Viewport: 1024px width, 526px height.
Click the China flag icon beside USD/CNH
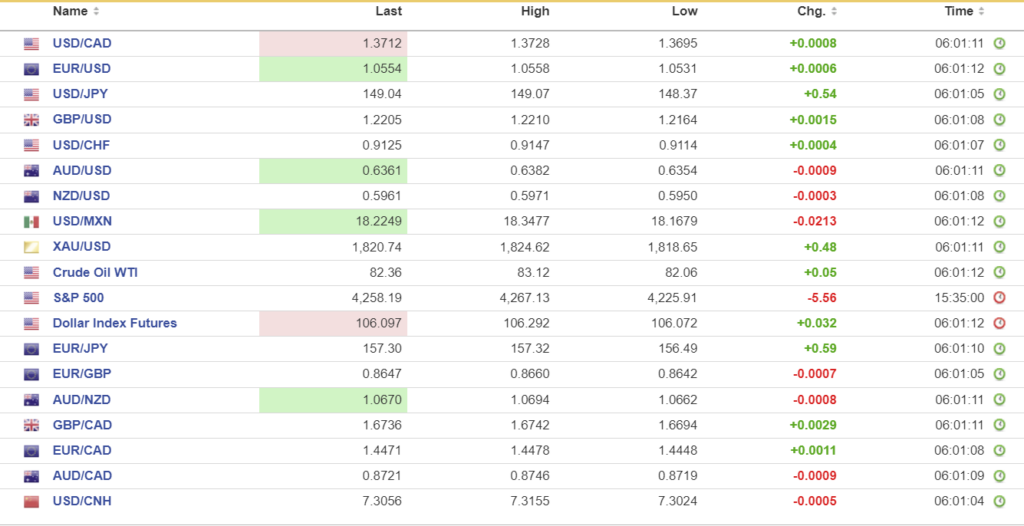coord(31,501)
